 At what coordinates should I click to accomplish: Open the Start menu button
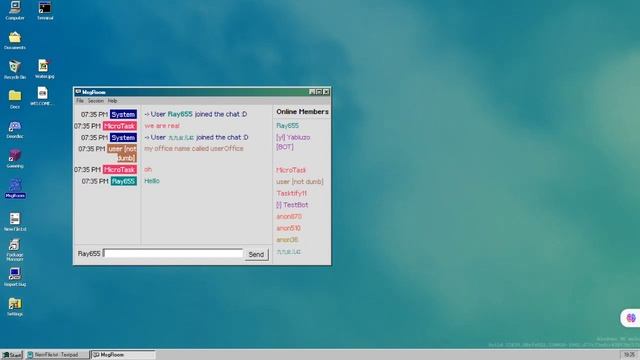point(12,355)
